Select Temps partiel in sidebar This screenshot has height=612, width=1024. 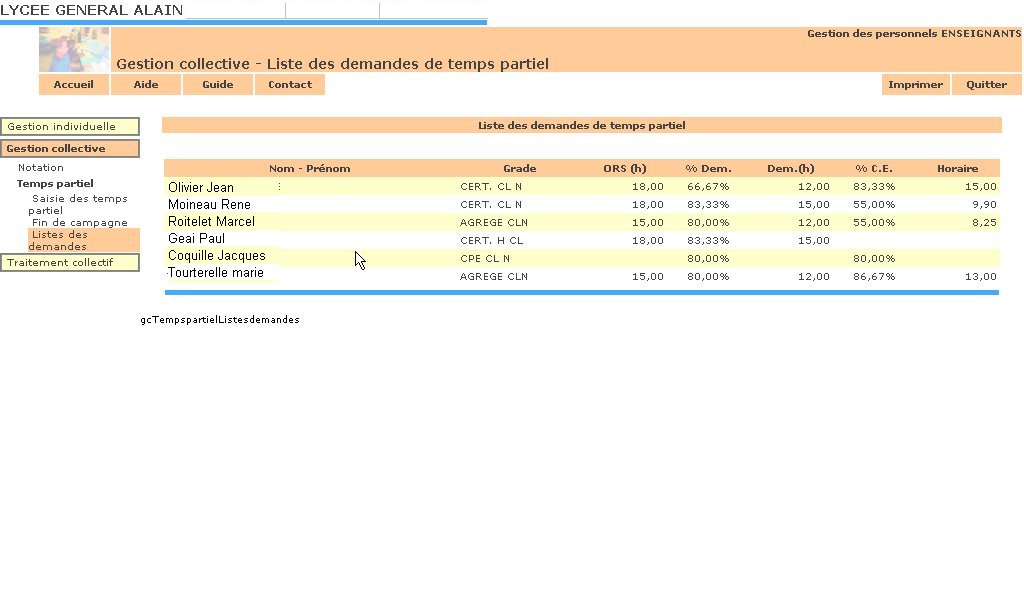coord(55,184)
